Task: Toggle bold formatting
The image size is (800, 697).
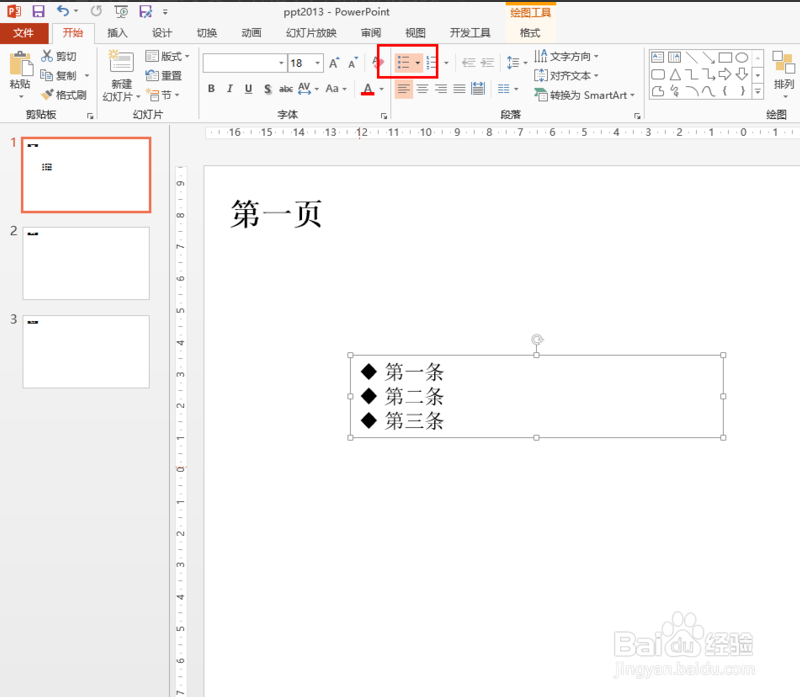Action: coord(211,89)
